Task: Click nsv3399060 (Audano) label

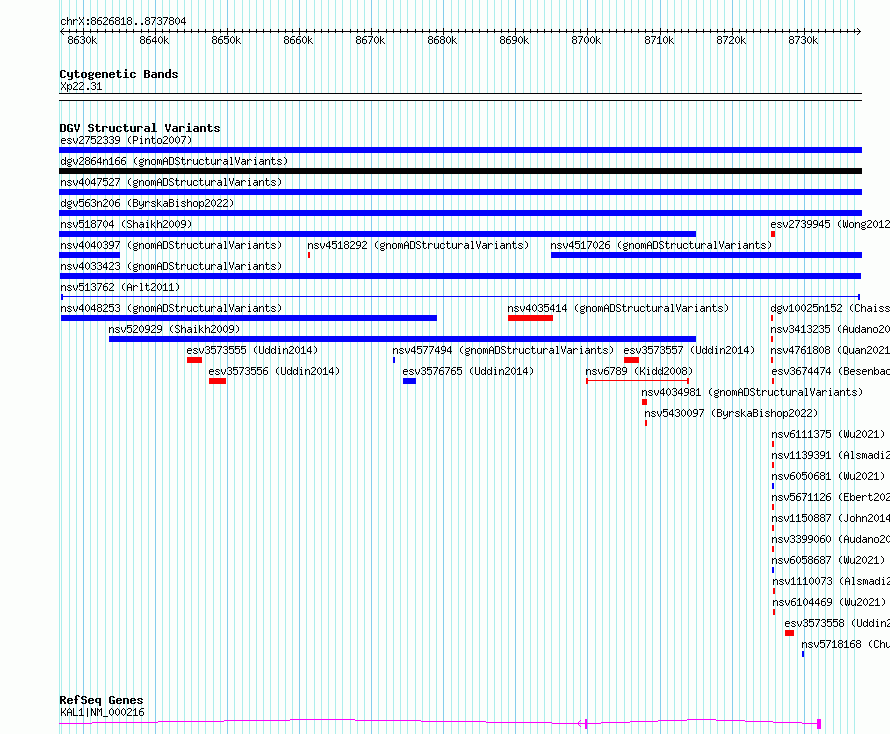Action: pyautogui.click(x=830, y=539)
